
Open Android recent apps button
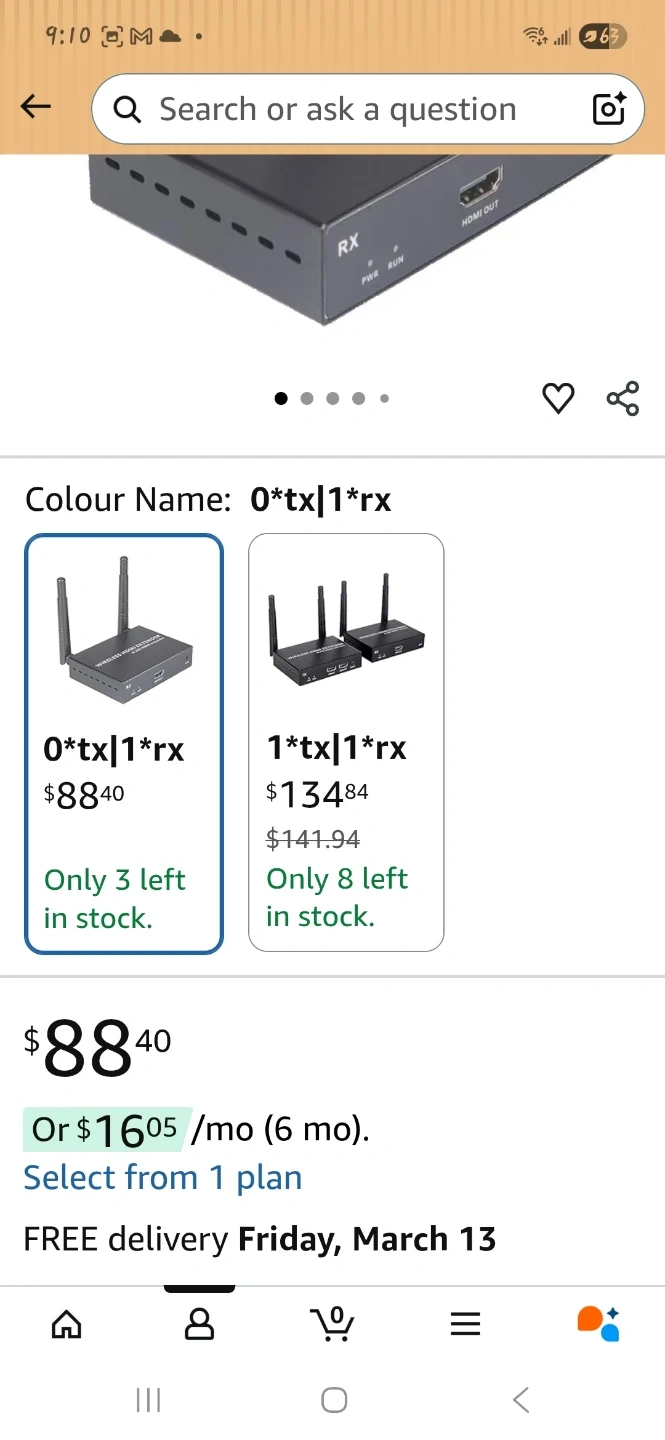click(x=148, y=1400)
